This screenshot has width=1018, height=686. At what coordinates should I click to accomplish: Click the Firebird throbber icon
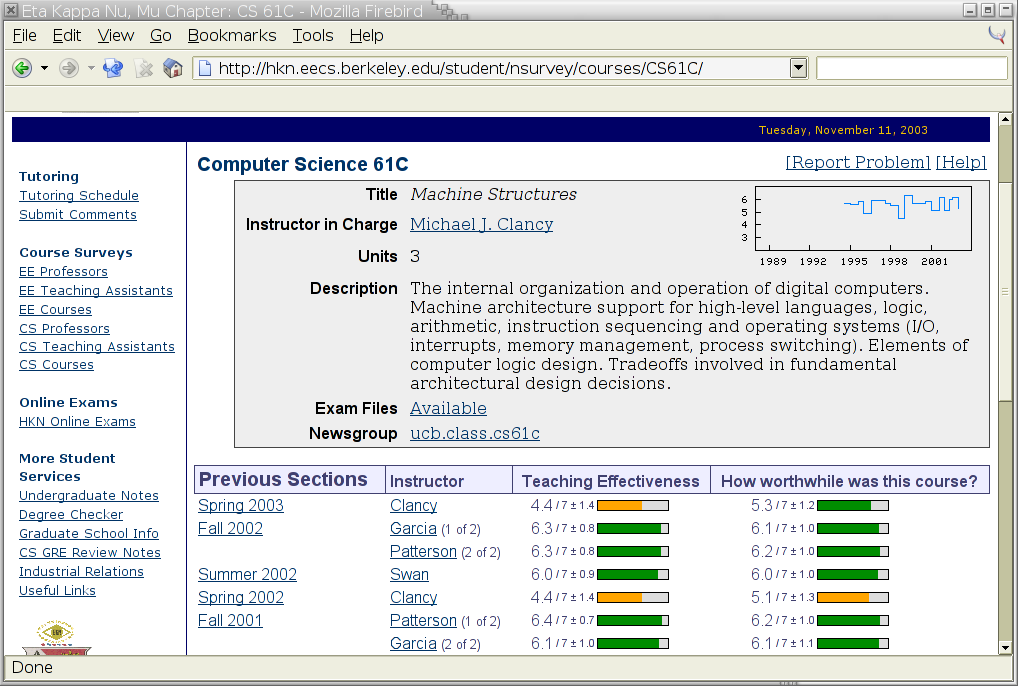[x=996, y=35]
